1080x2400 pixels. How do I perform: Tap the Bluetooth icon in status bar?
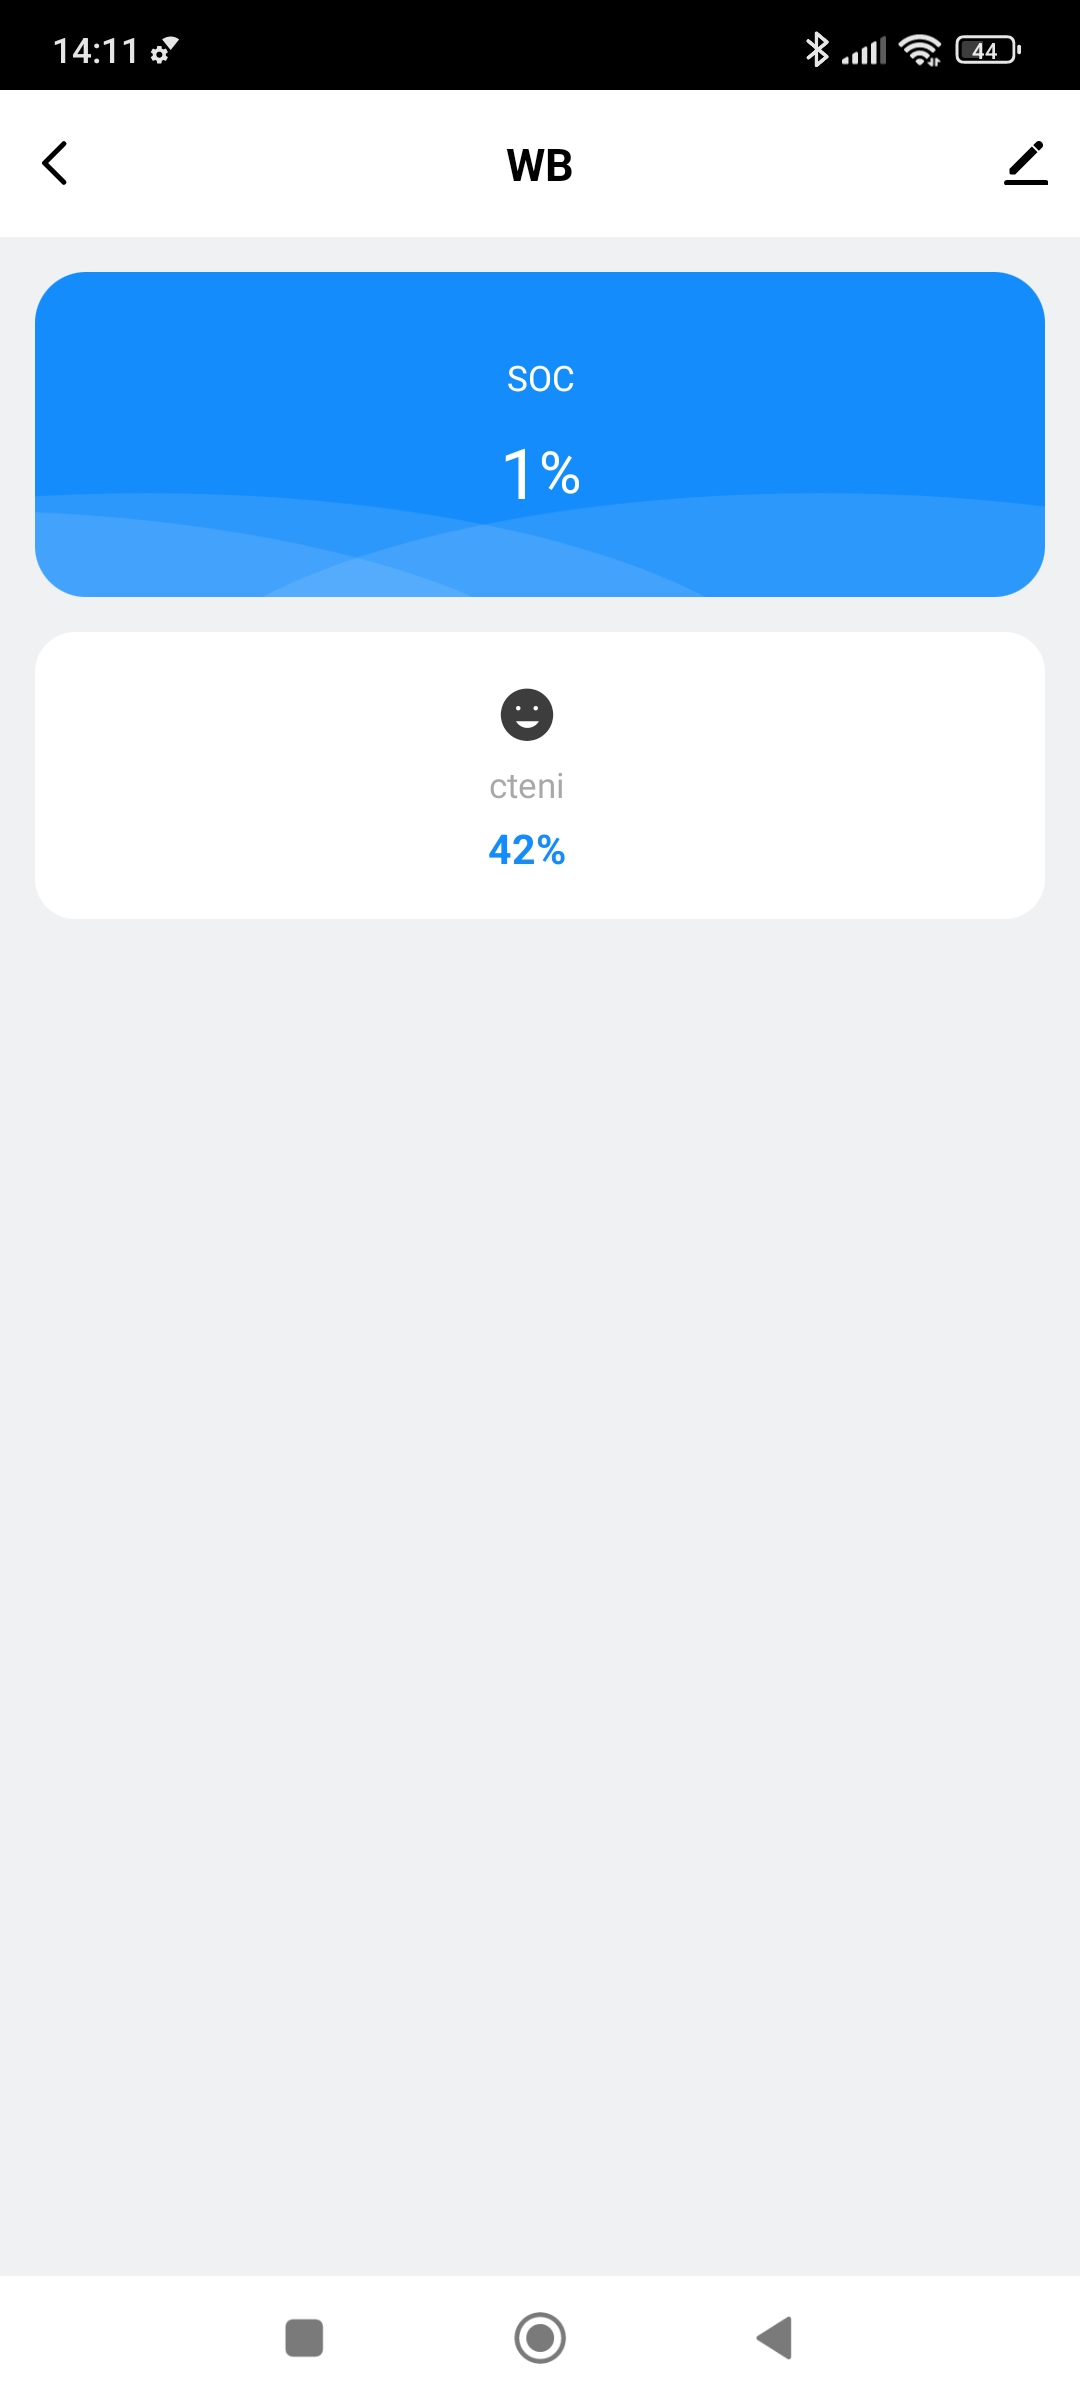pyautogui.click(x=817, y=49)
